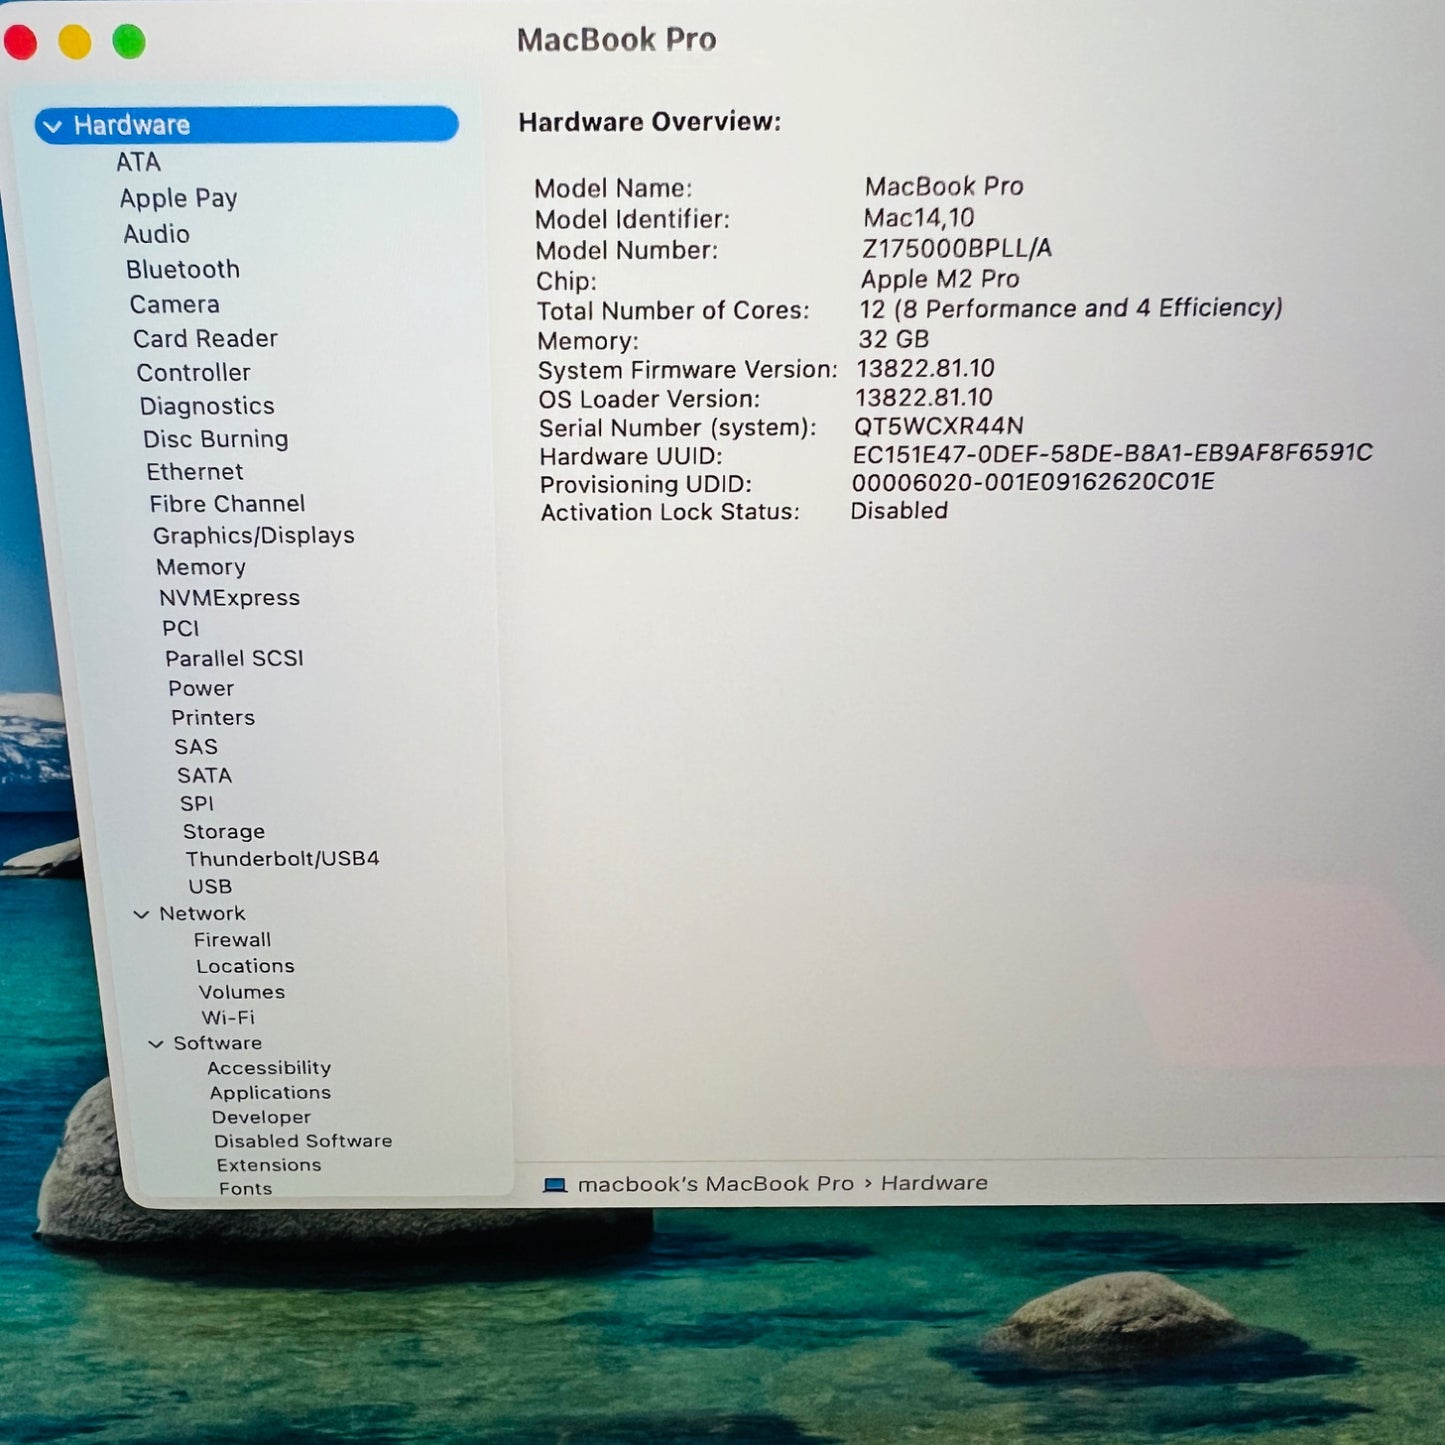This screenshot has width=1445, height=1445.
Task: Select Thunderbolt/USB4 in the sidebar
Action: [x=282, y=859]
